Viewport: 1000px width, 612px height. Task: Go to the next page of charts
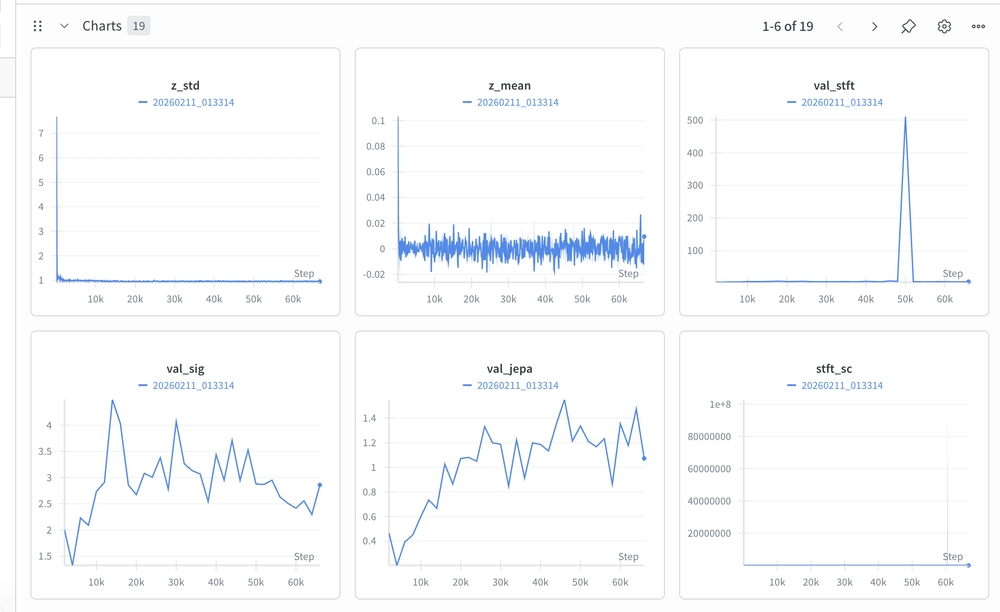tap(874, 26)
